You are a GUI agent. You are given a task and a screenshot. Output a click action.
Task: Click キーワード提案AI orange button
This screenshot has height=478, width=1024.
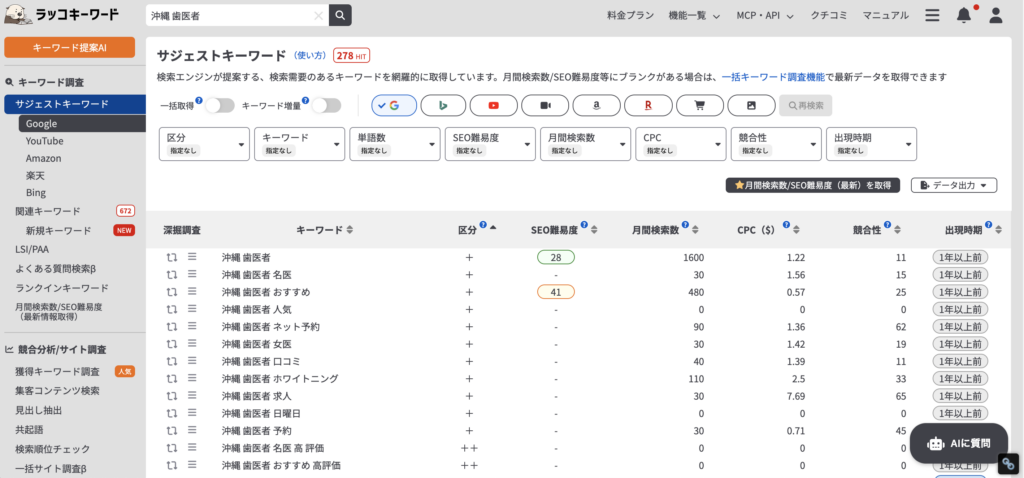(x=70, y=48)
